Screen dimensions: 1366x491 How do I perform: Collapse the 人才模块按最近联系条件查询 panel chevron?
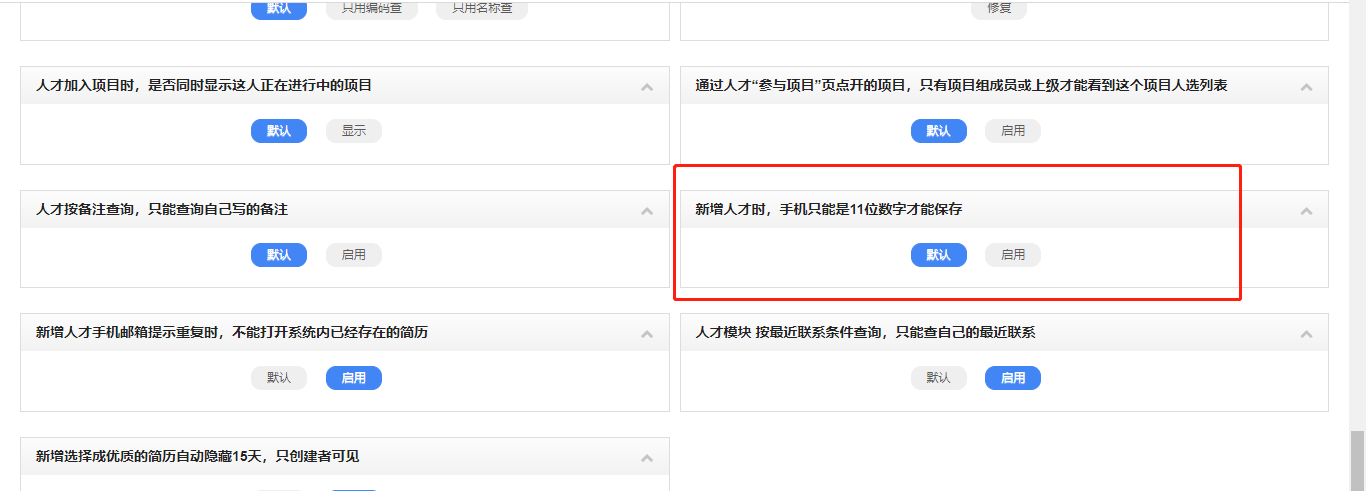1306,334
